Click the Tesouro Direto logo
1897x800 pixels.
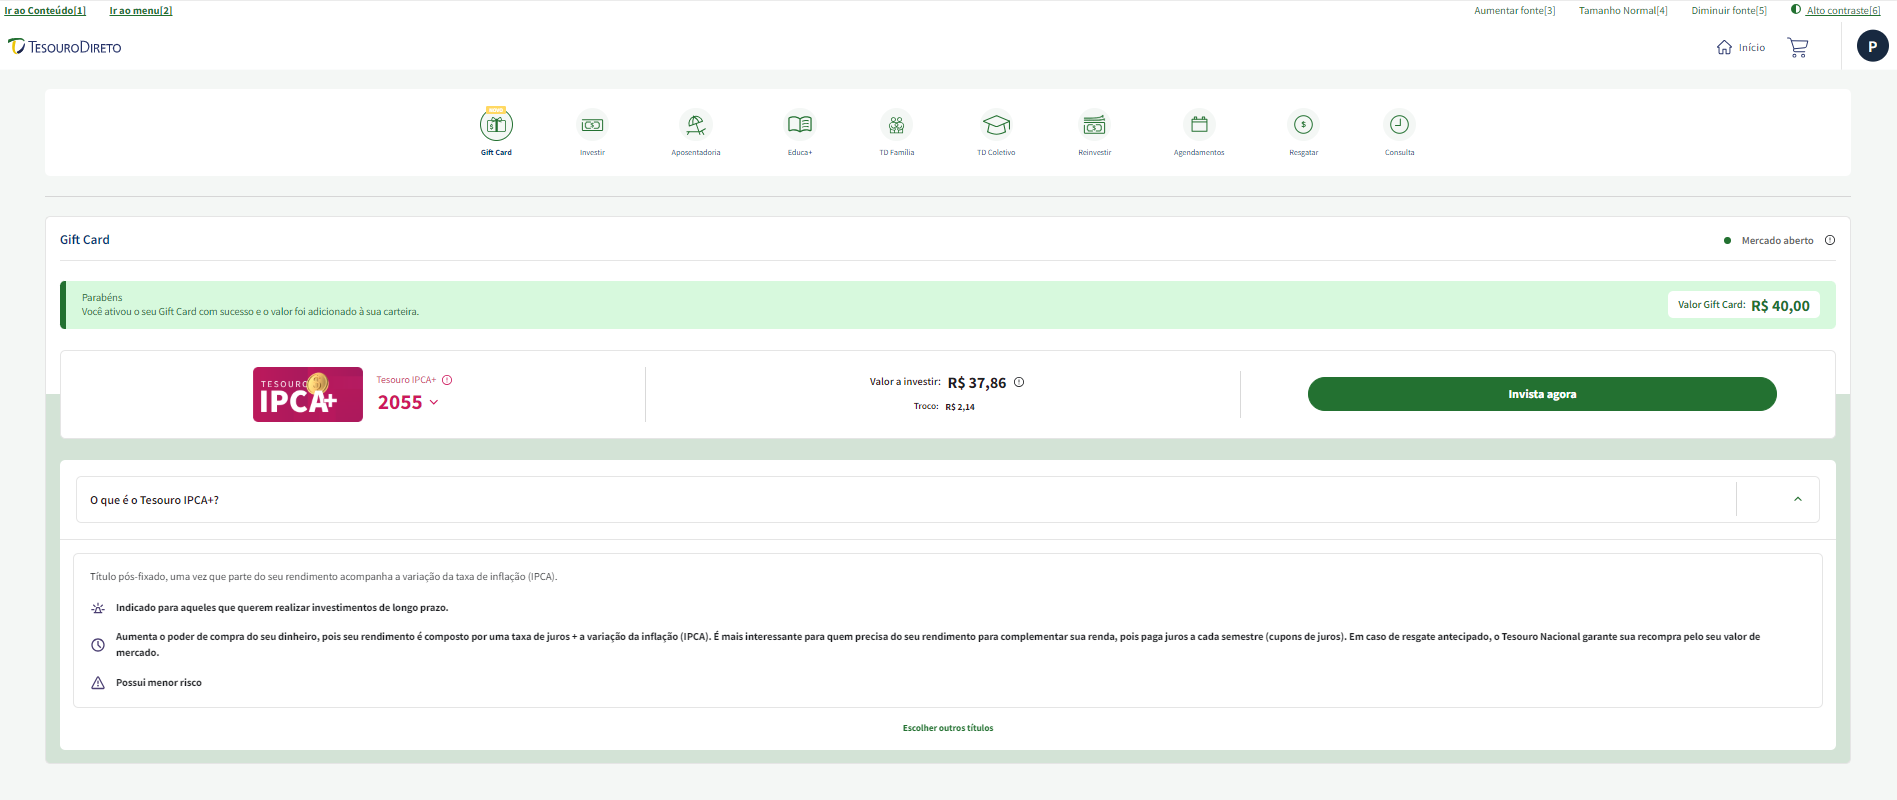65,47
